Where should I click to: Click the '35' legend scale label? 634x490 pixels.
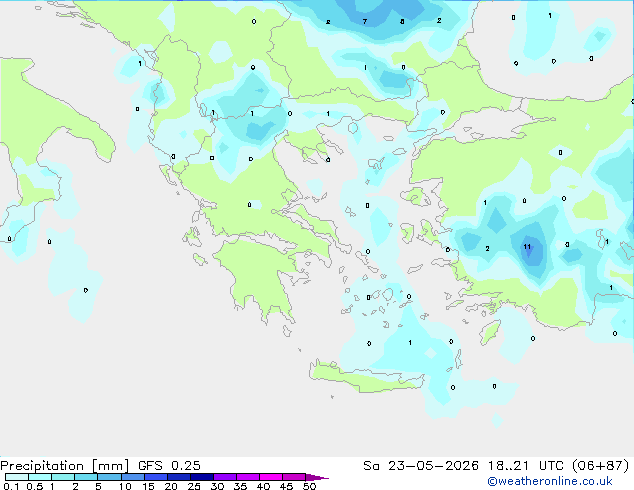240,486
